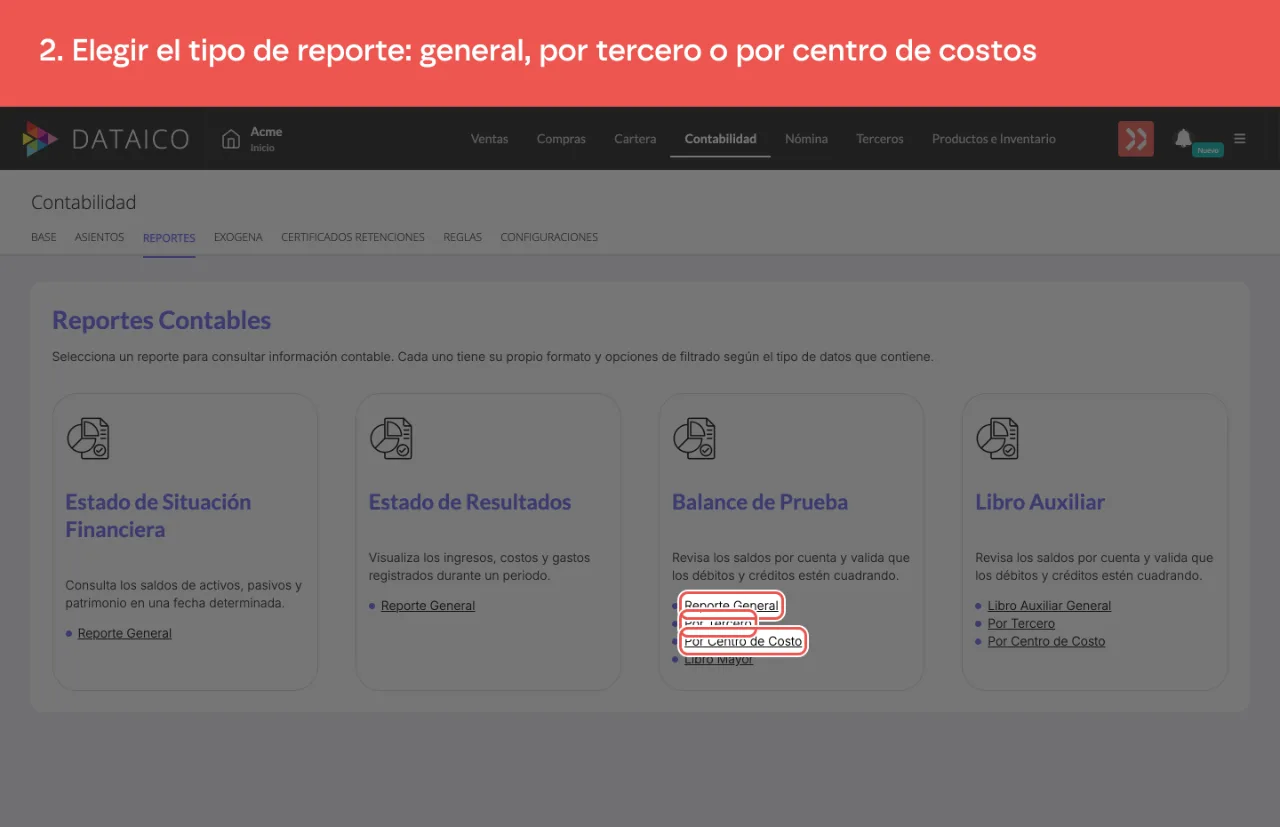Click the Contabilidad page title

pyautogui.click(x=84, y=203)
